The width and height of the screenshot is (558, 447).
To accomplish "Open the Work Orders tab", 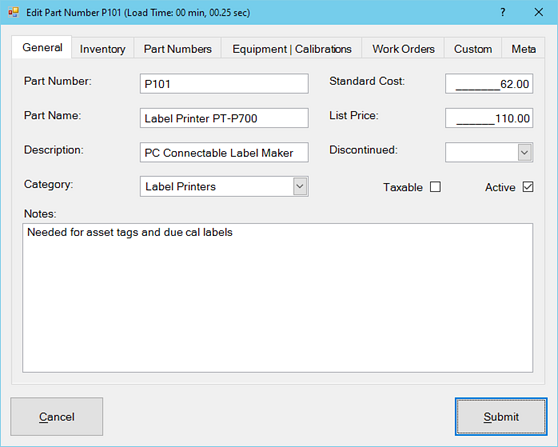I will pos(403,49).
